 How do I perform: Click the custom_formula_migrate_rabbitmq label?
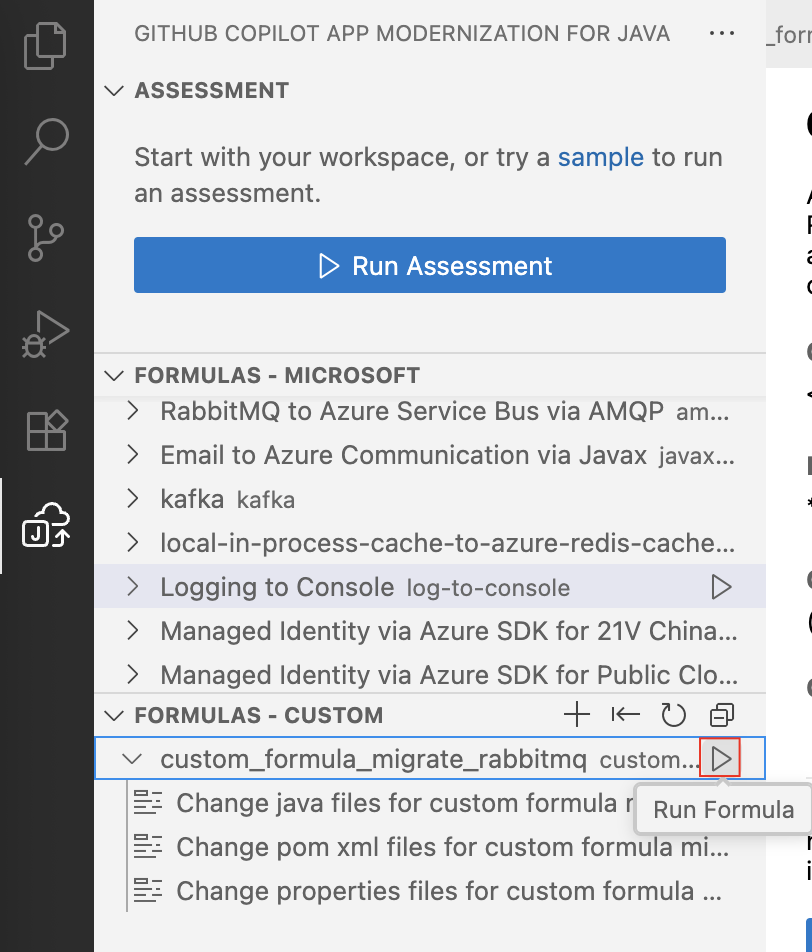(x=374, y=759)
